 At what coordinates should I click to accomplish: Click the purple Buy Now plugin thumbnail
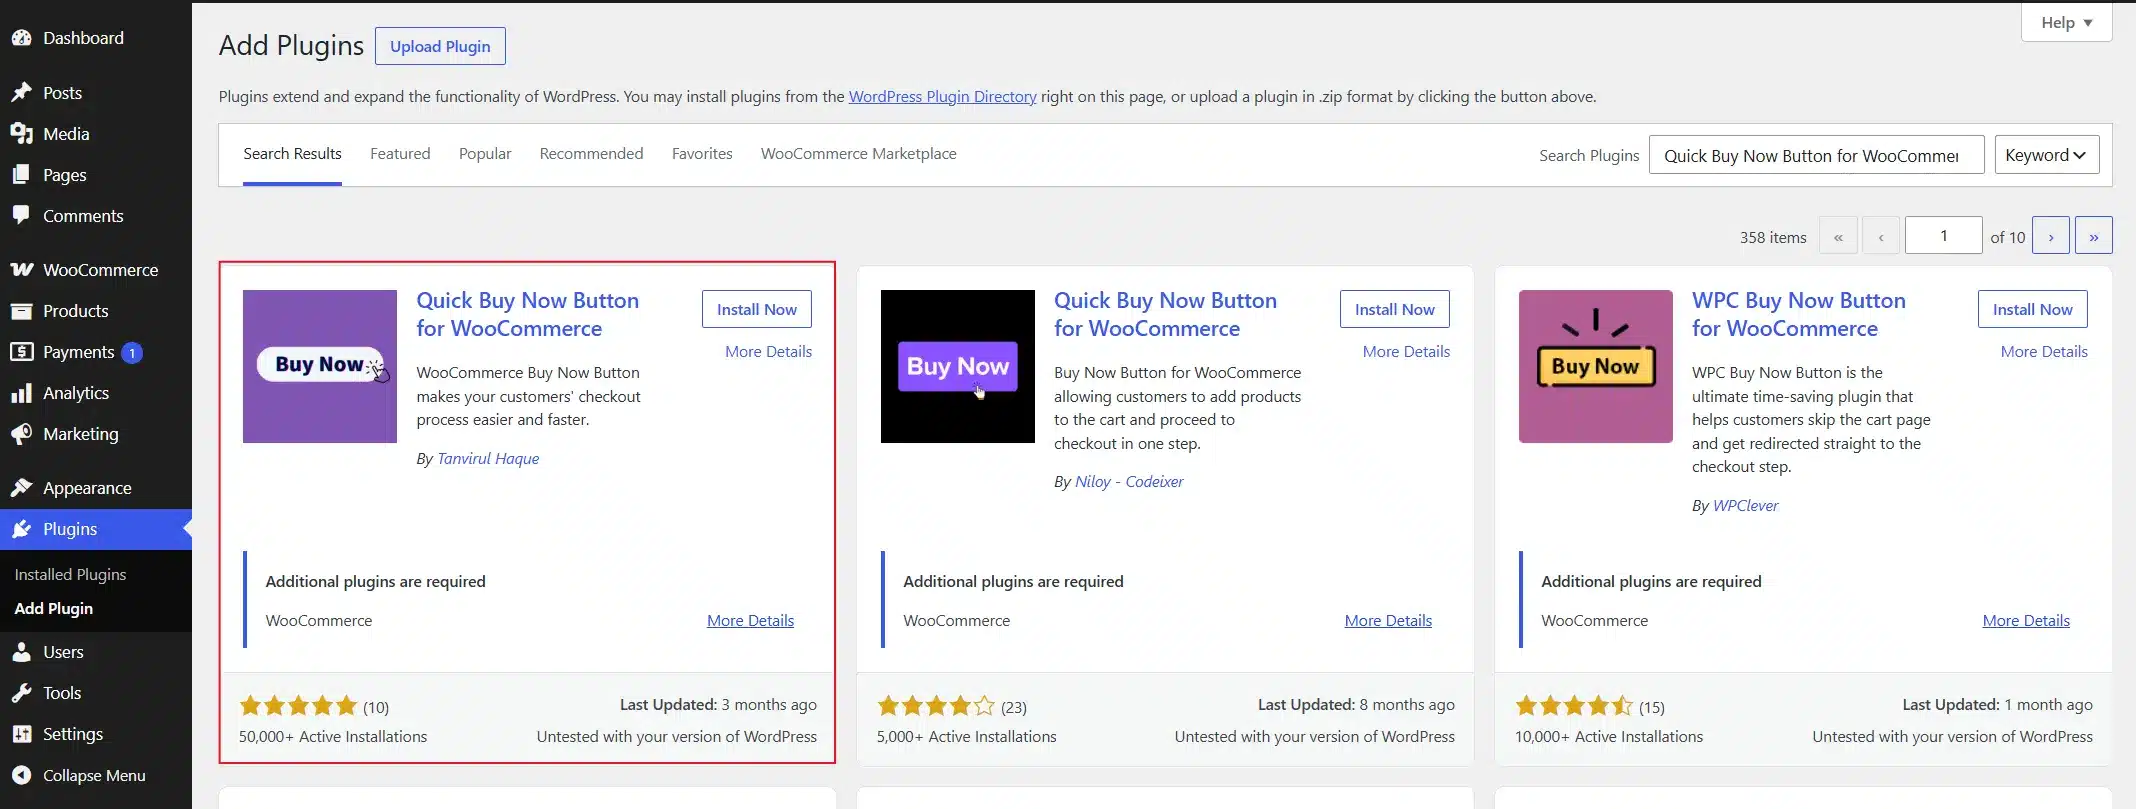(320, 366)
